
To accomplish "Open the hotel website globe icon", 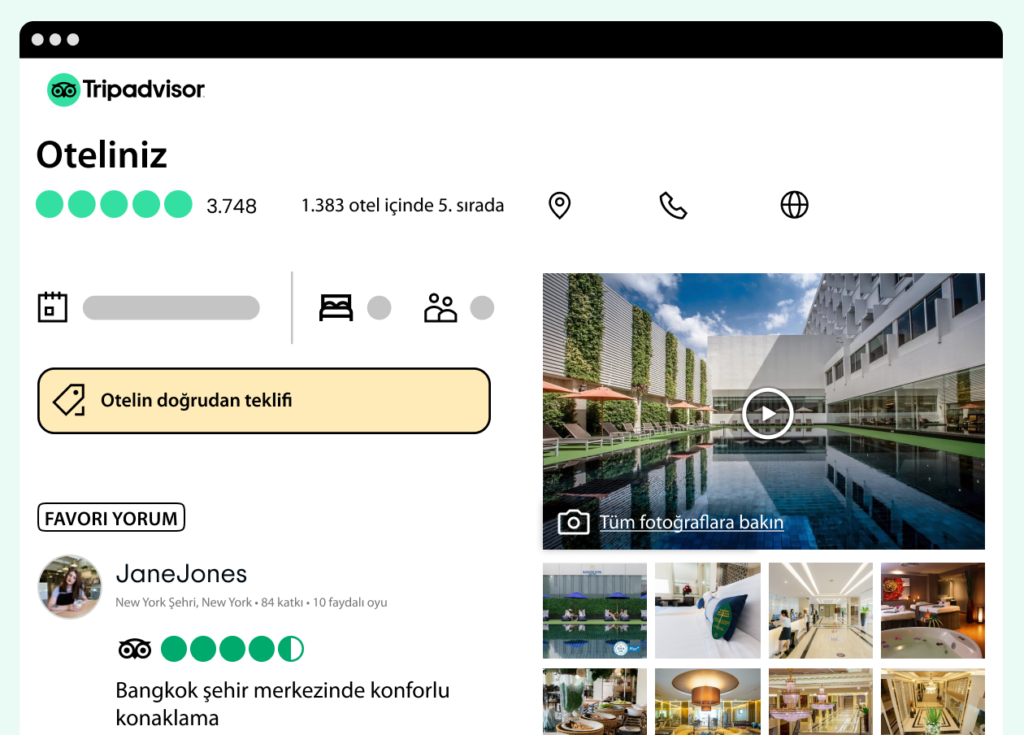I will click(x=794, y=204).
